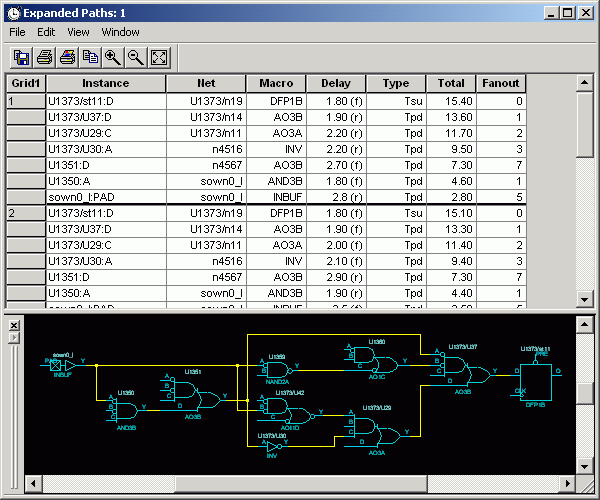Viewport: 600px width, 500px height.
Task: Click total cell 9.50
Action: click(x=451, y=149)
